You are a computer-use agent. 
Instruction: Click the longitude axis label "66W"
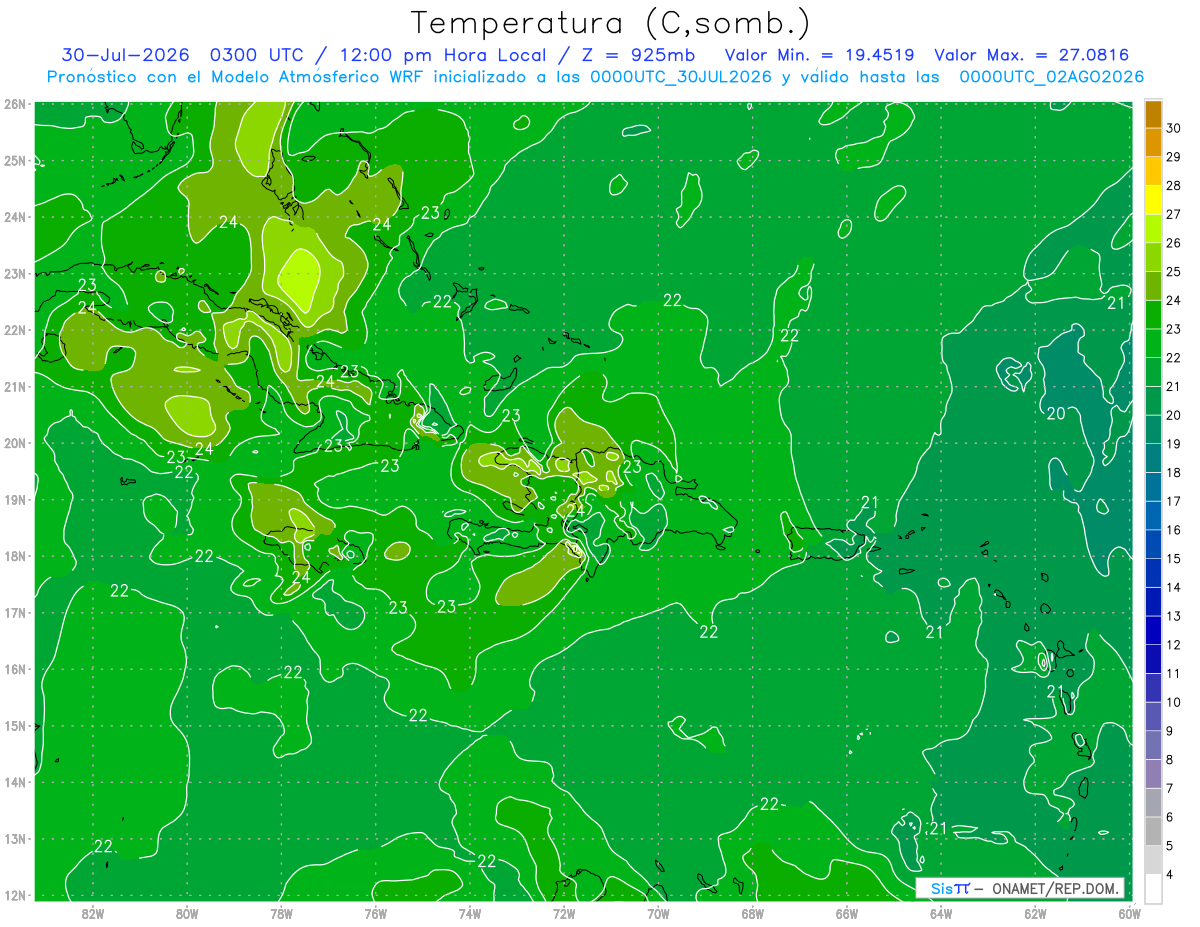847,912
